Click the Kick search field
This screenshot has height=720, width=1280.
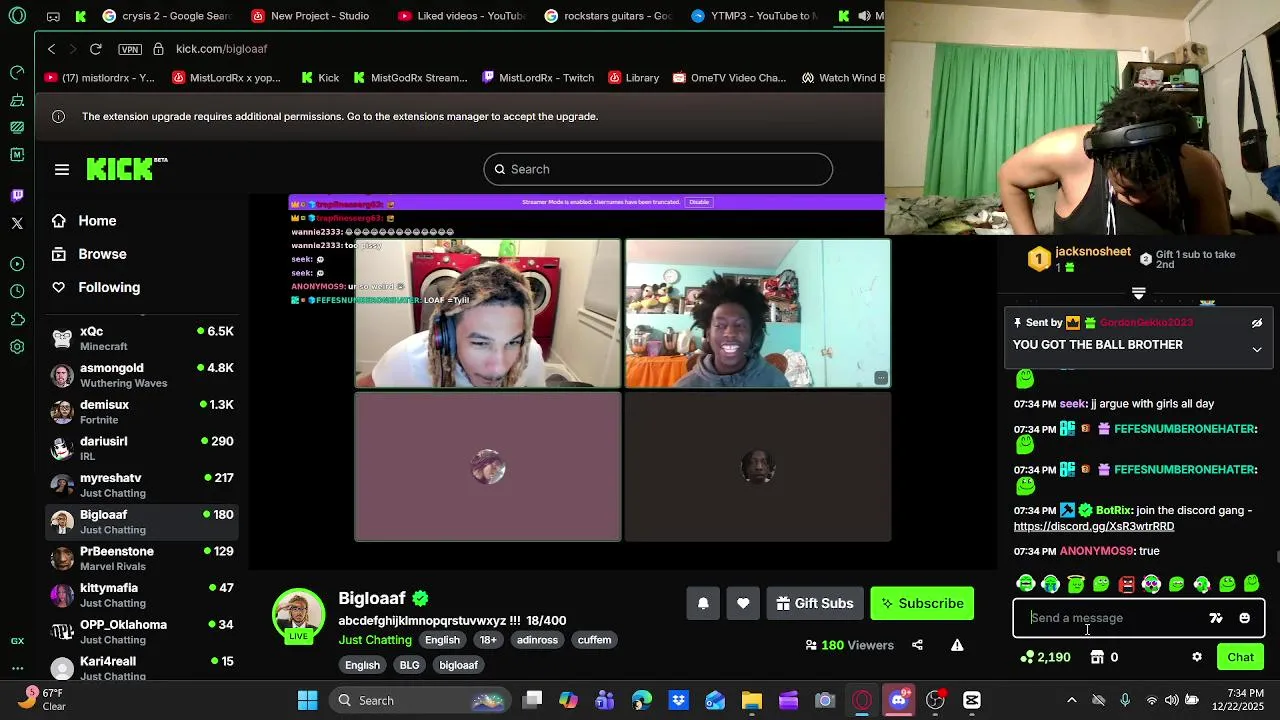coord(658,169)
